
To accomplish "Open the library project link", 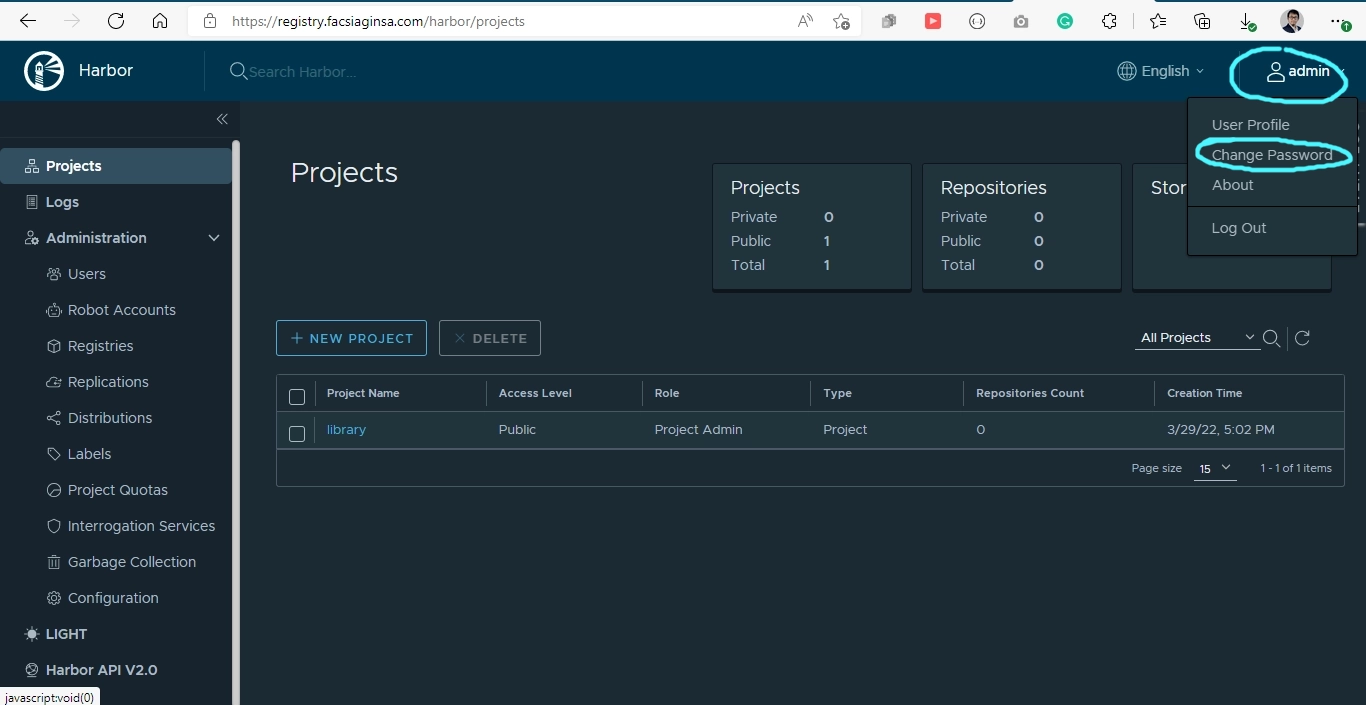I will 346,429.
